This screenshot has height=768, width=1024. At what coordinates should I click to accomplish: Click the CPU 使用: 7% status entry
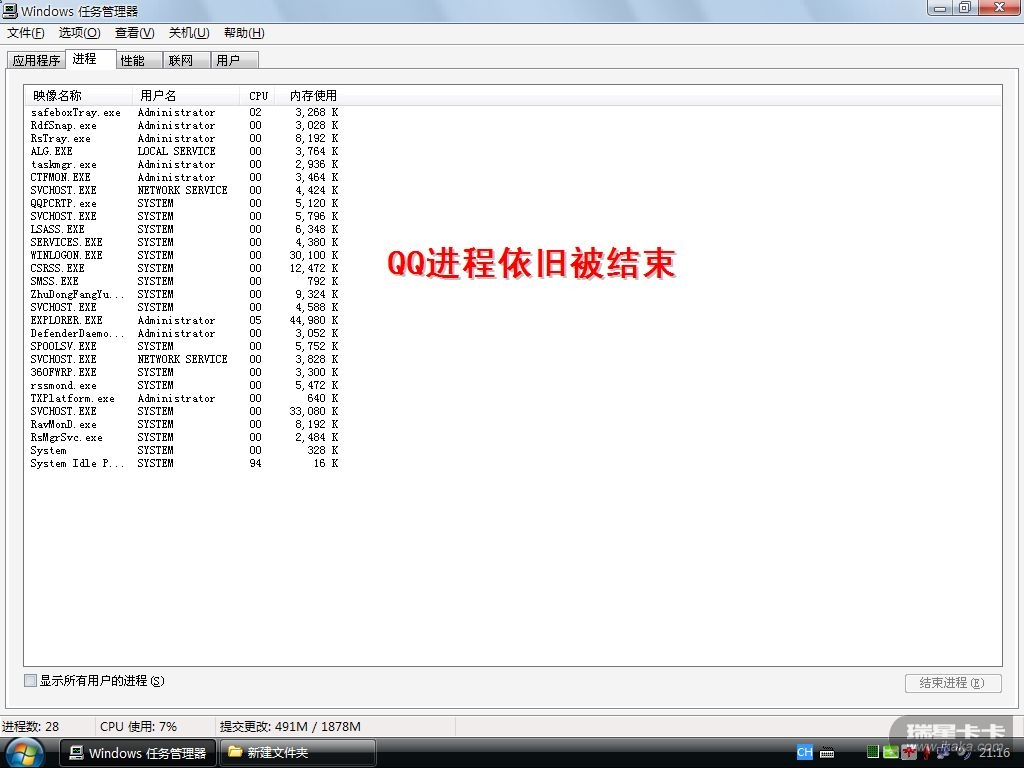[x=138, y=726]
